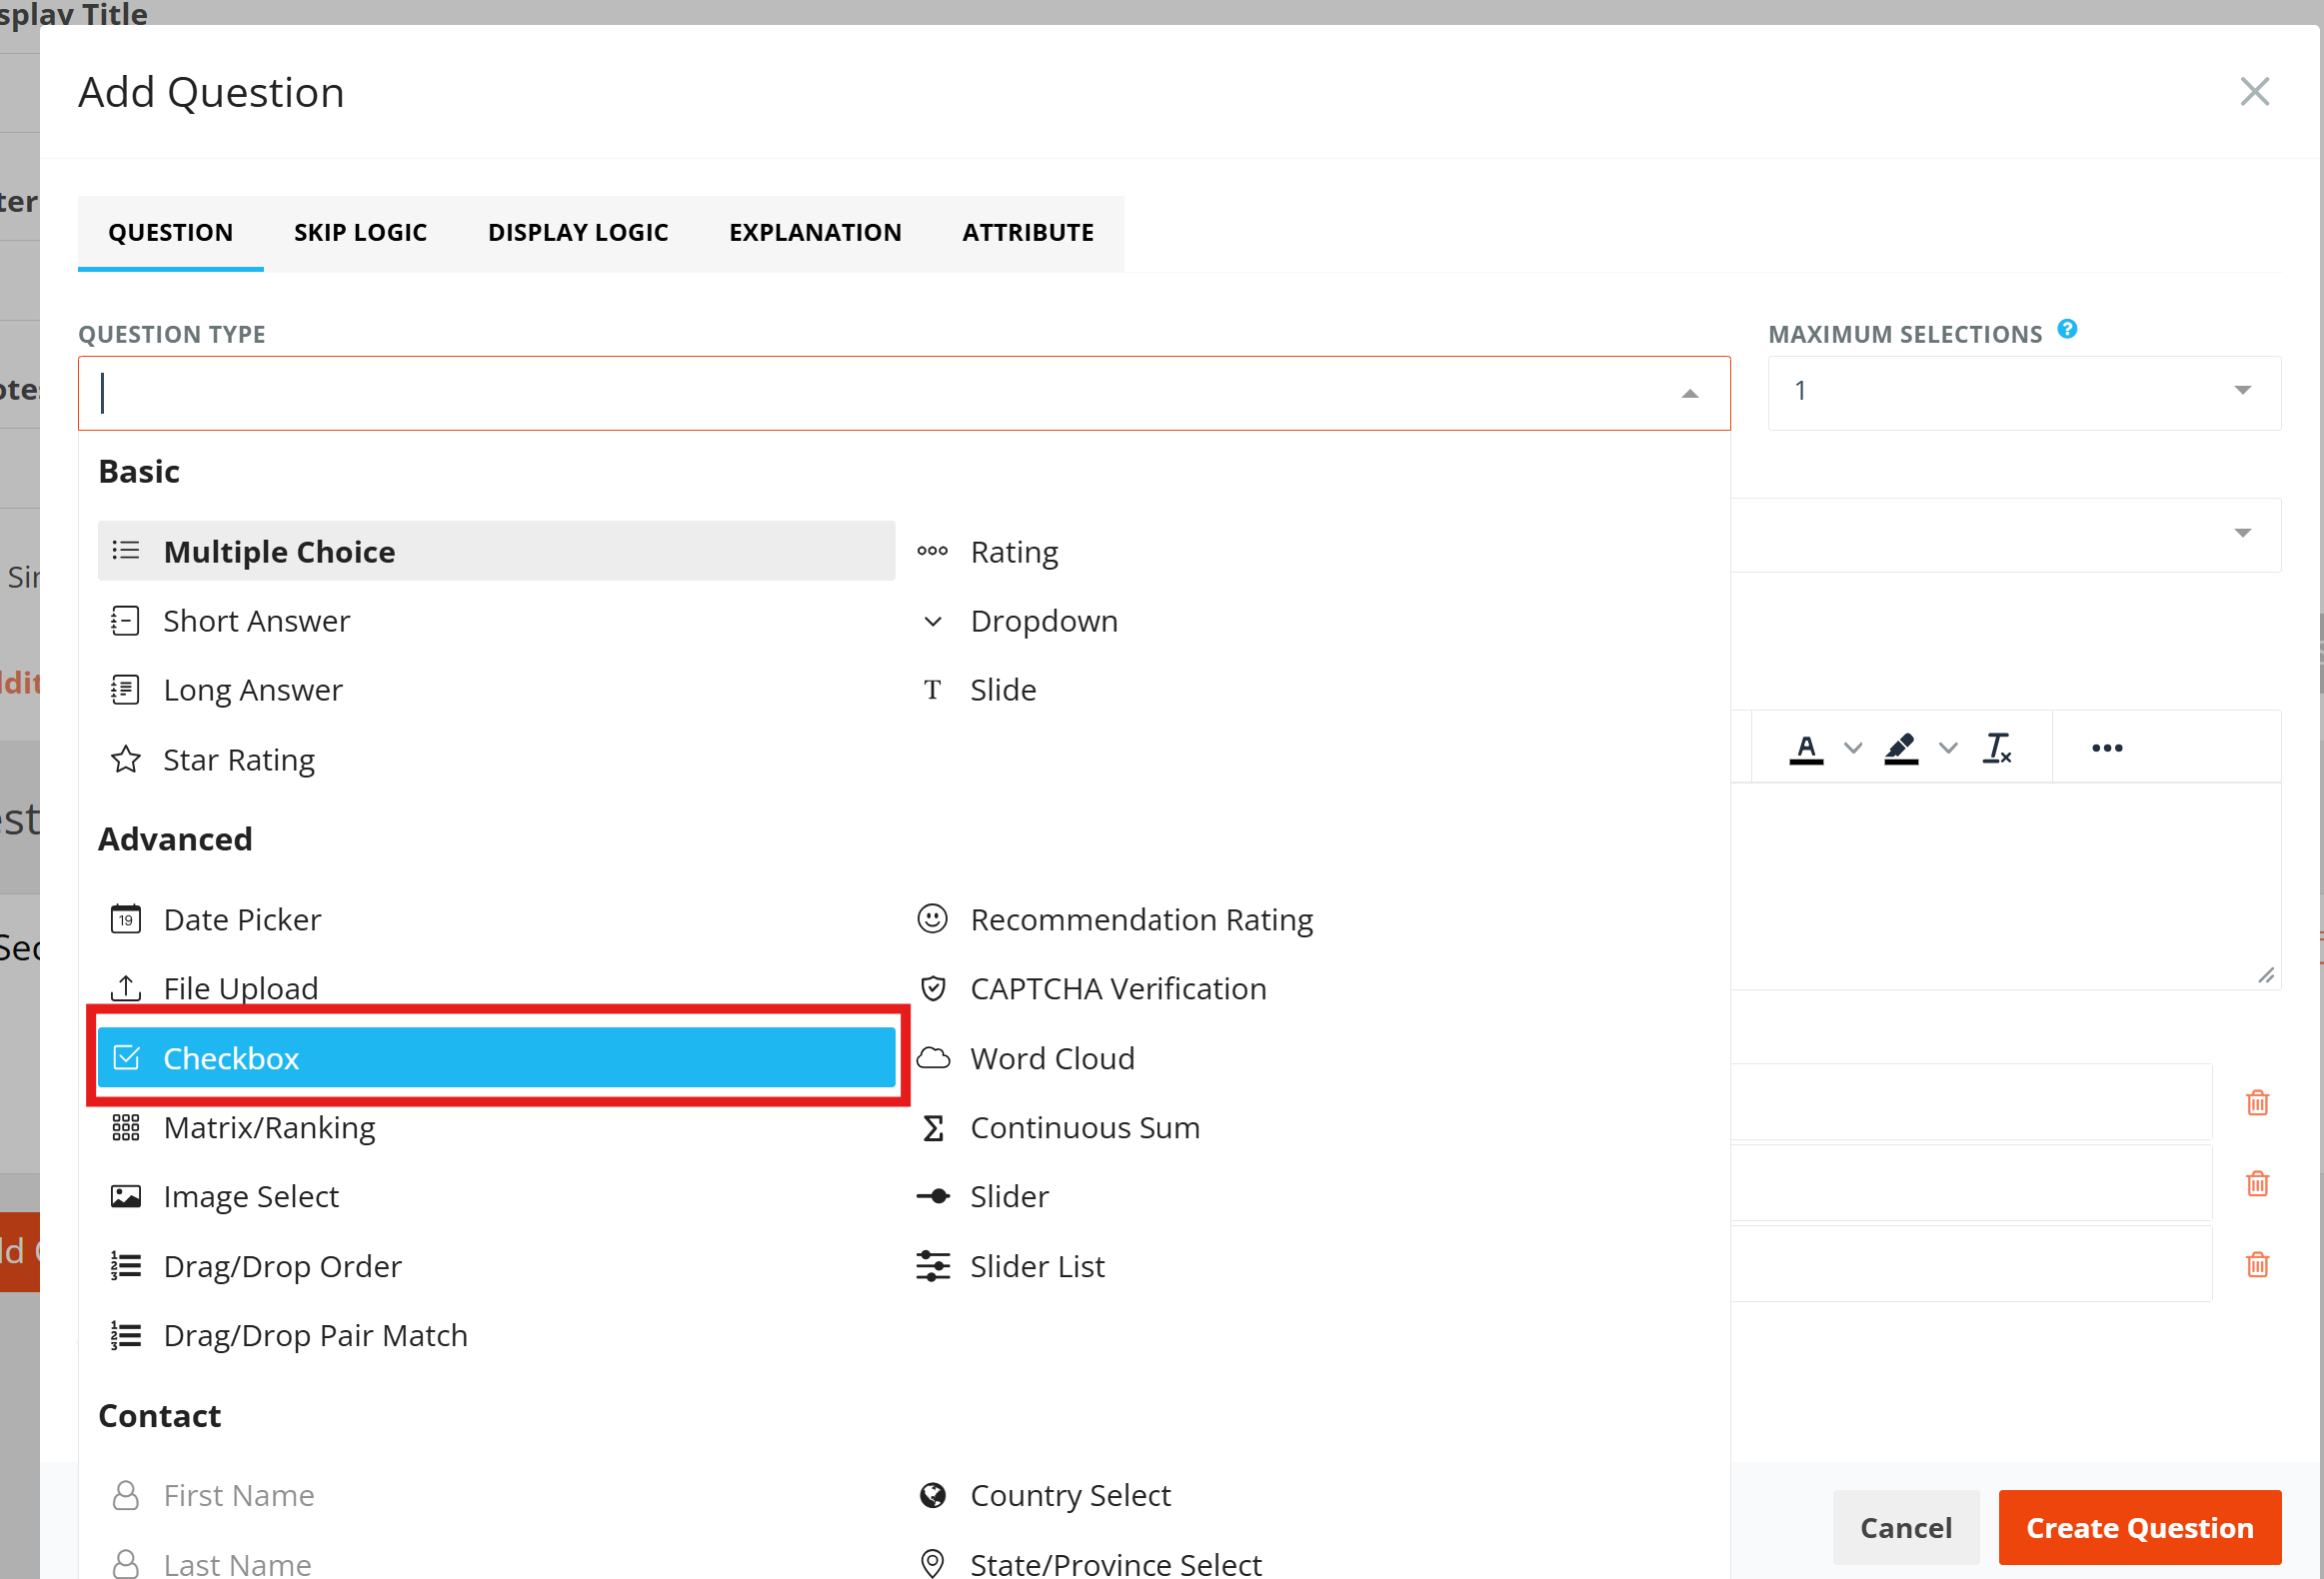Open the Display Logic tab
This screenshot has width=2324, height=1579.
(578, 232)
